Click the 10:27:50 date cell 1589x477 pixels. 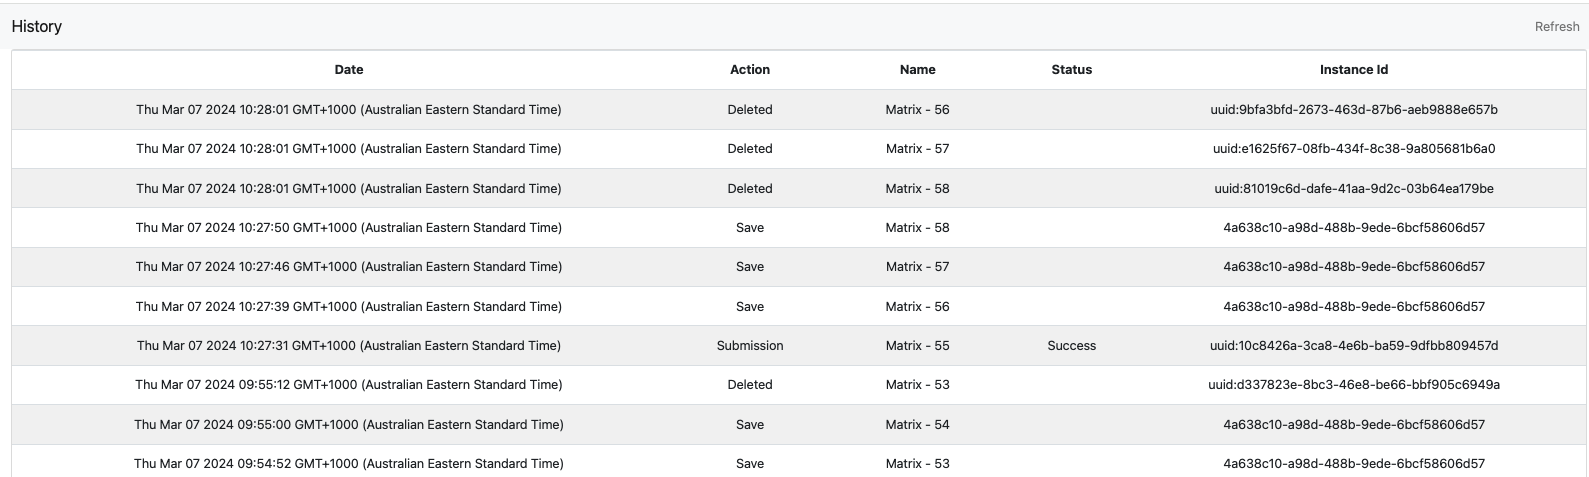(349, 228)
